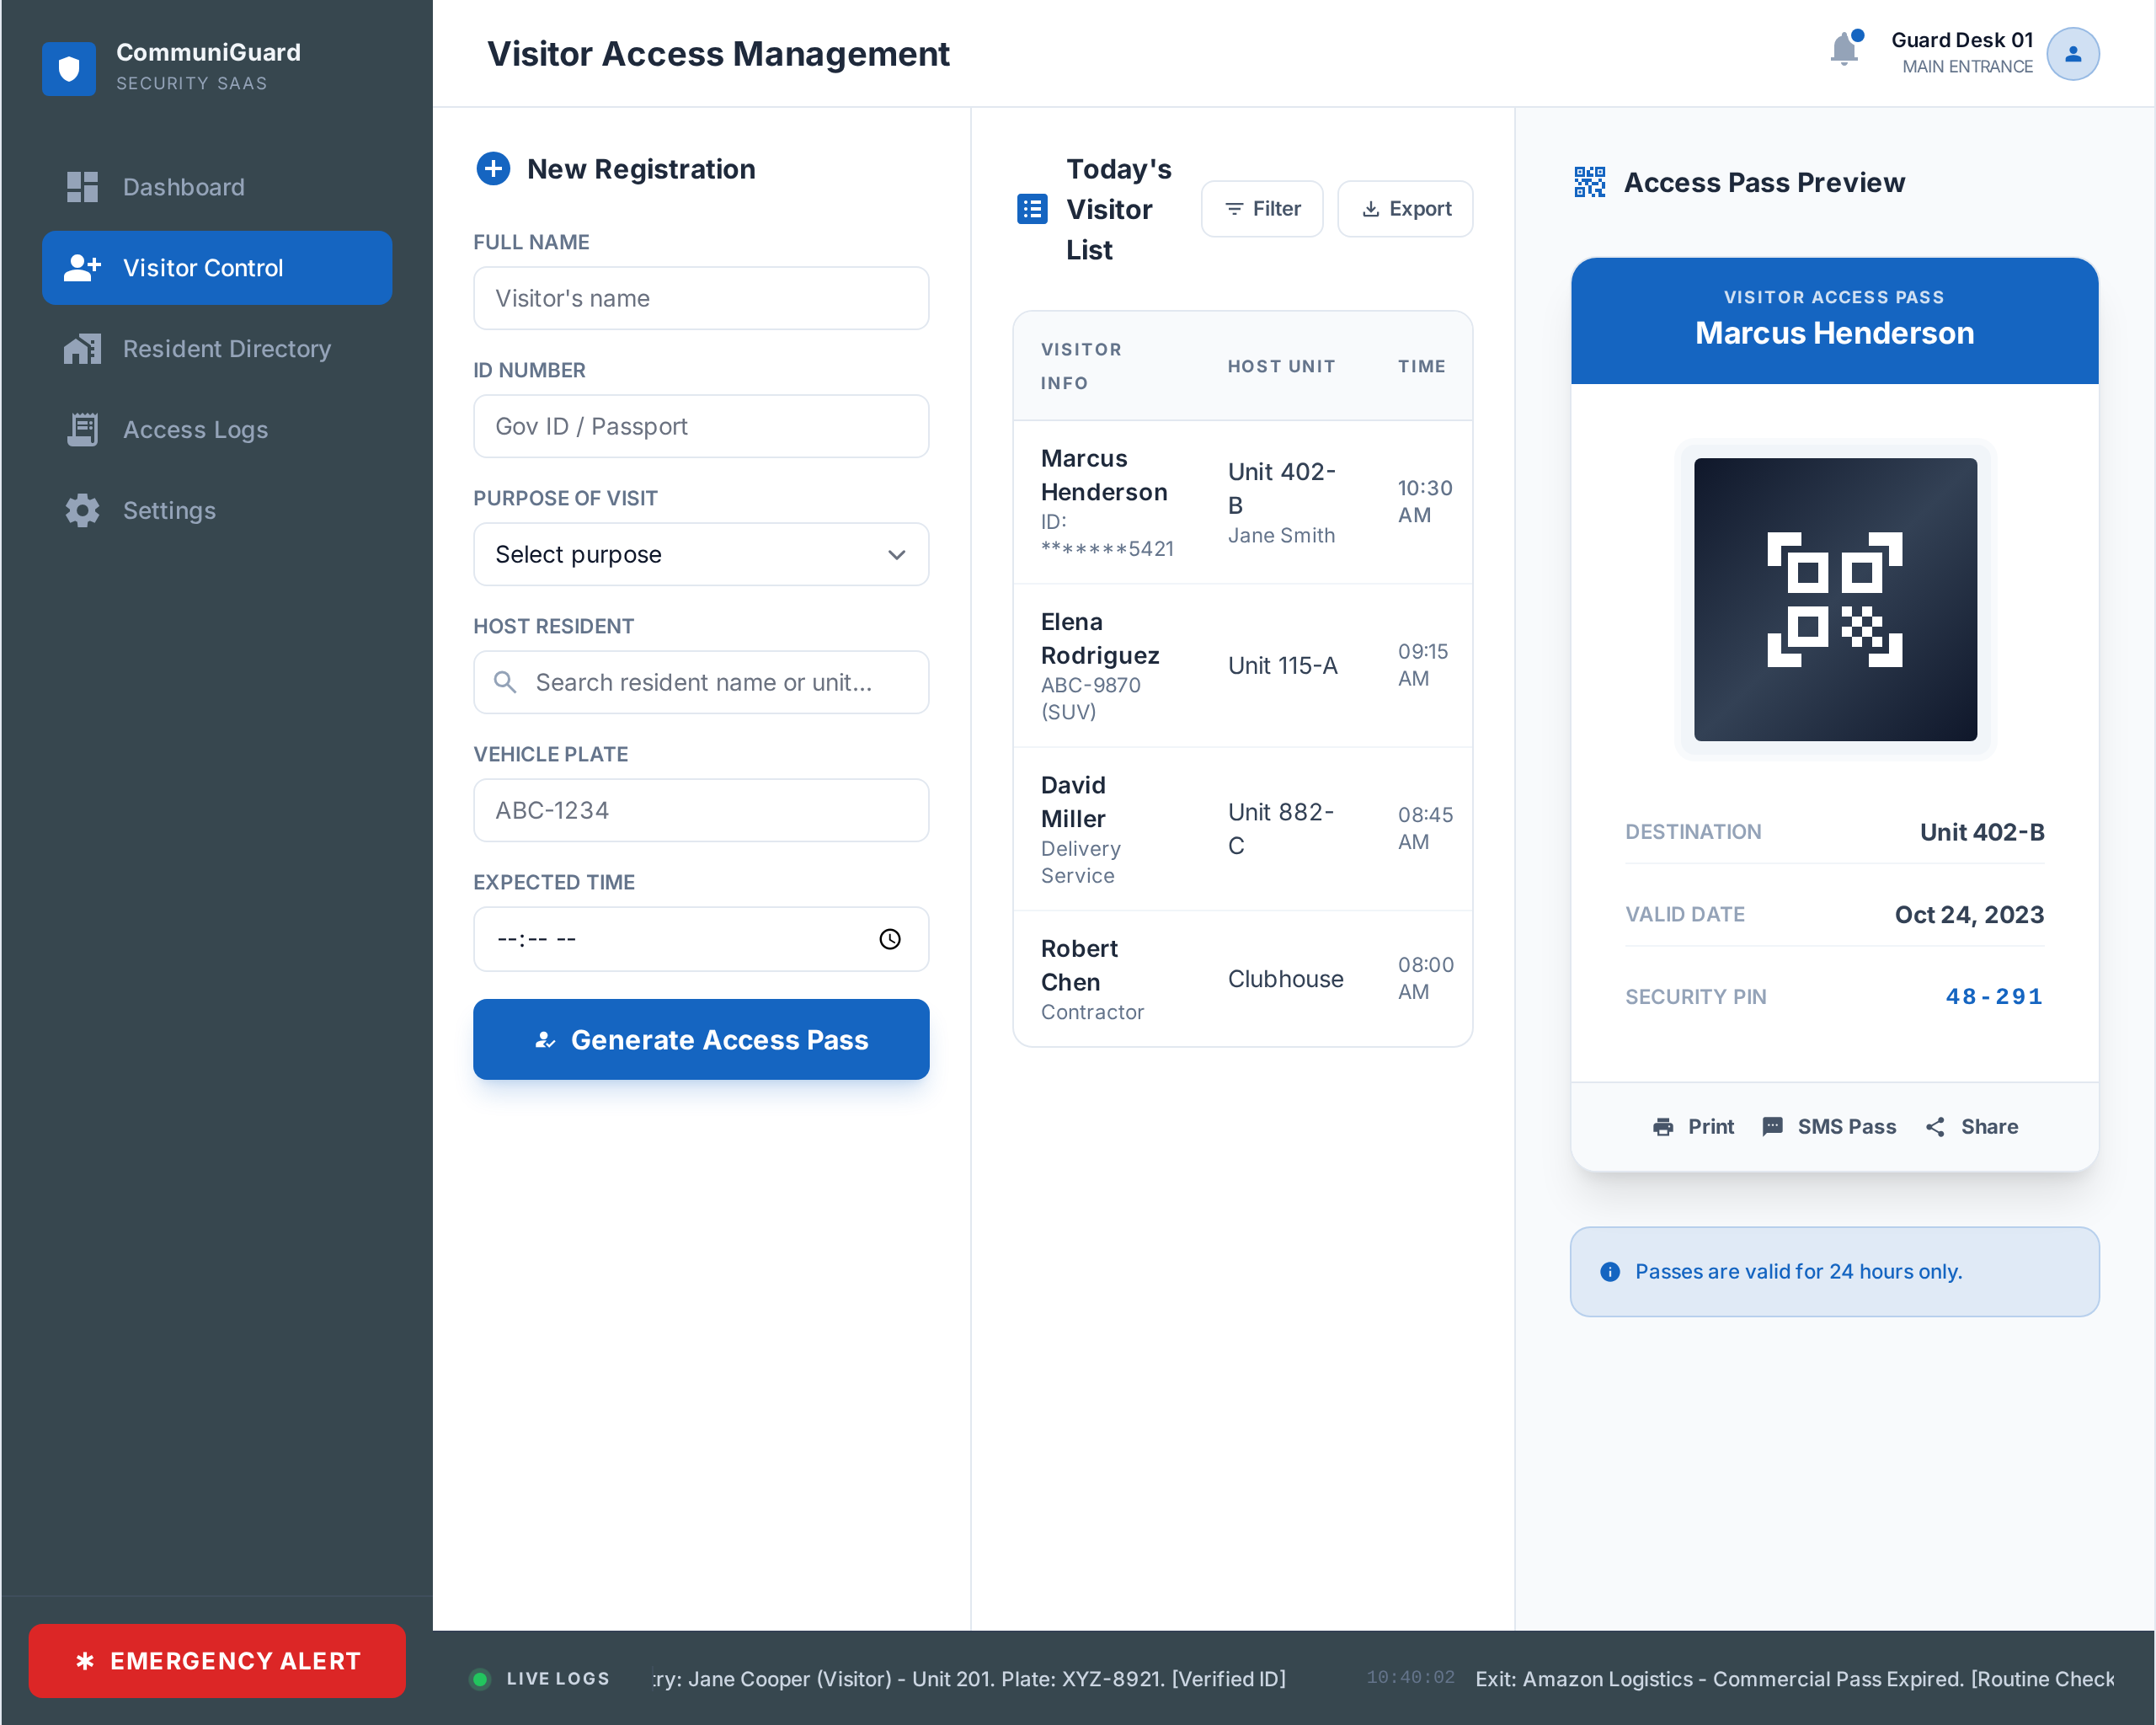This screenshot has height=1725, width=2156.
Task: Share the access pass
Action: 1971,1127
